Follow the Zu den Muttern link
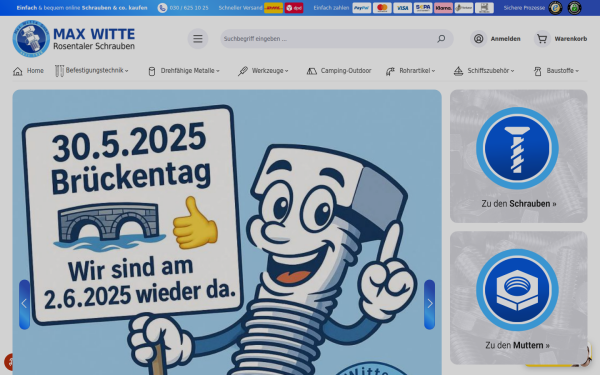600x375 pixels. pyautogui.click(x=517, y=346)
